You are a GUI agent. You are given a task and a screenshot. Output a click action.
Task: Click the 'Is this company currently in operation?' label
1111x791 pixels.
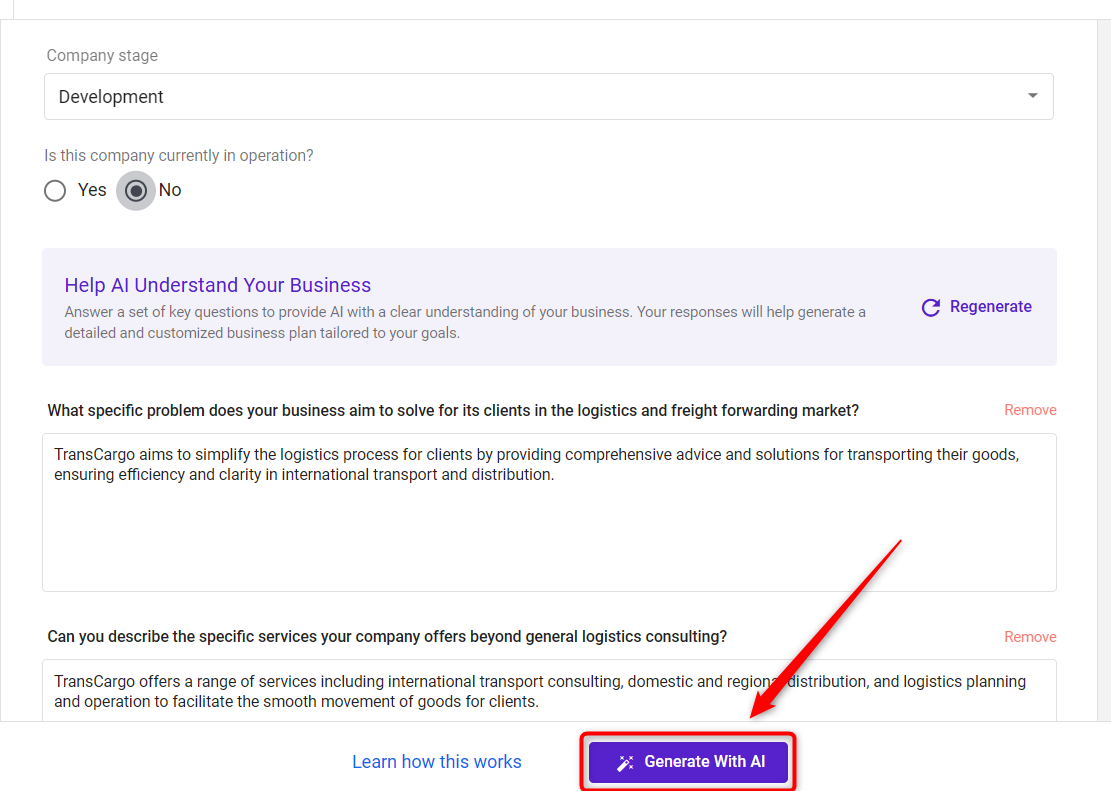[179, 156]
